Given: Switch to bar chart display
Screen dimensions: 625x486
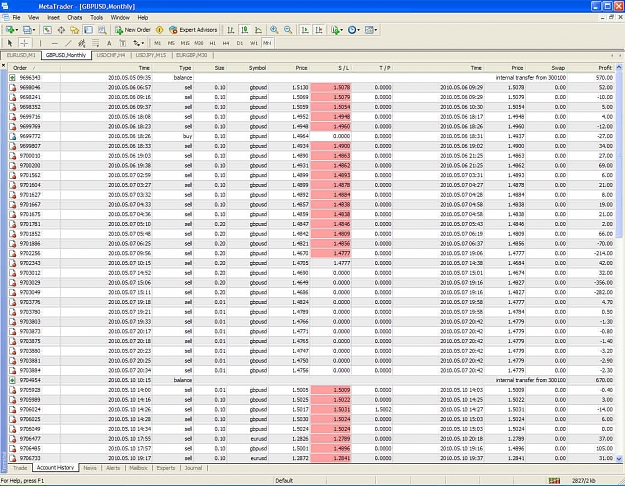Looking at the screenshot, I should click(231, 30).
